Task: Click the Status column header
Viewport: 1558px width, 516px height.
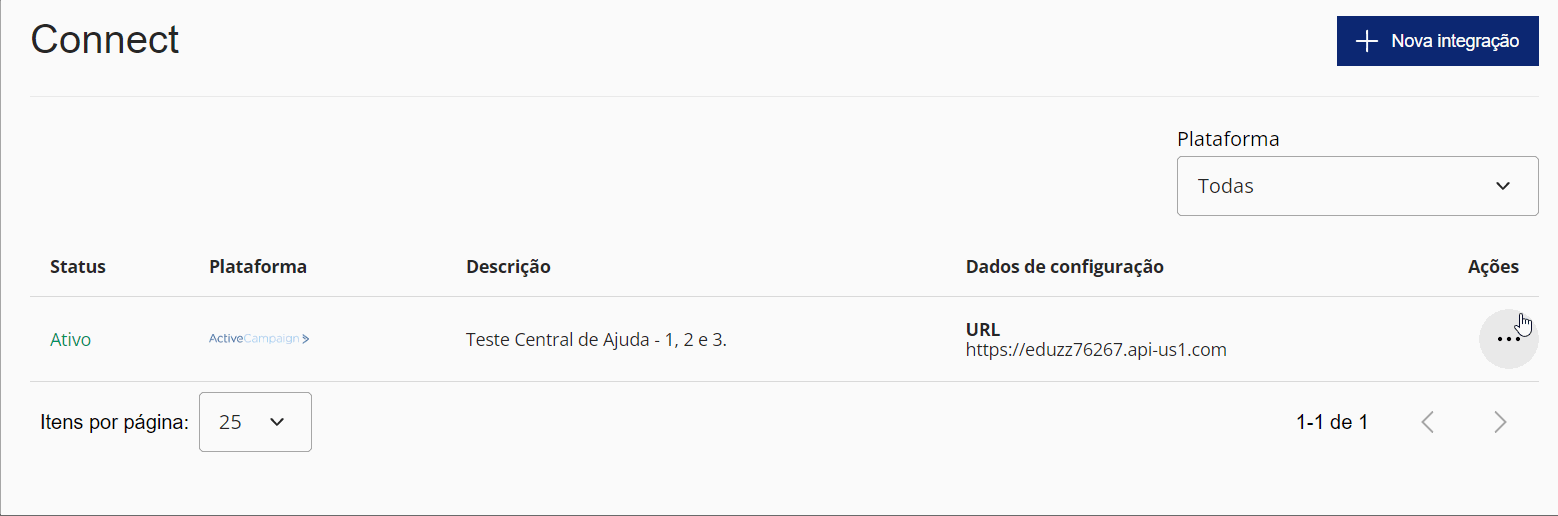Action: pyautogui.click(x=78, y=267)
